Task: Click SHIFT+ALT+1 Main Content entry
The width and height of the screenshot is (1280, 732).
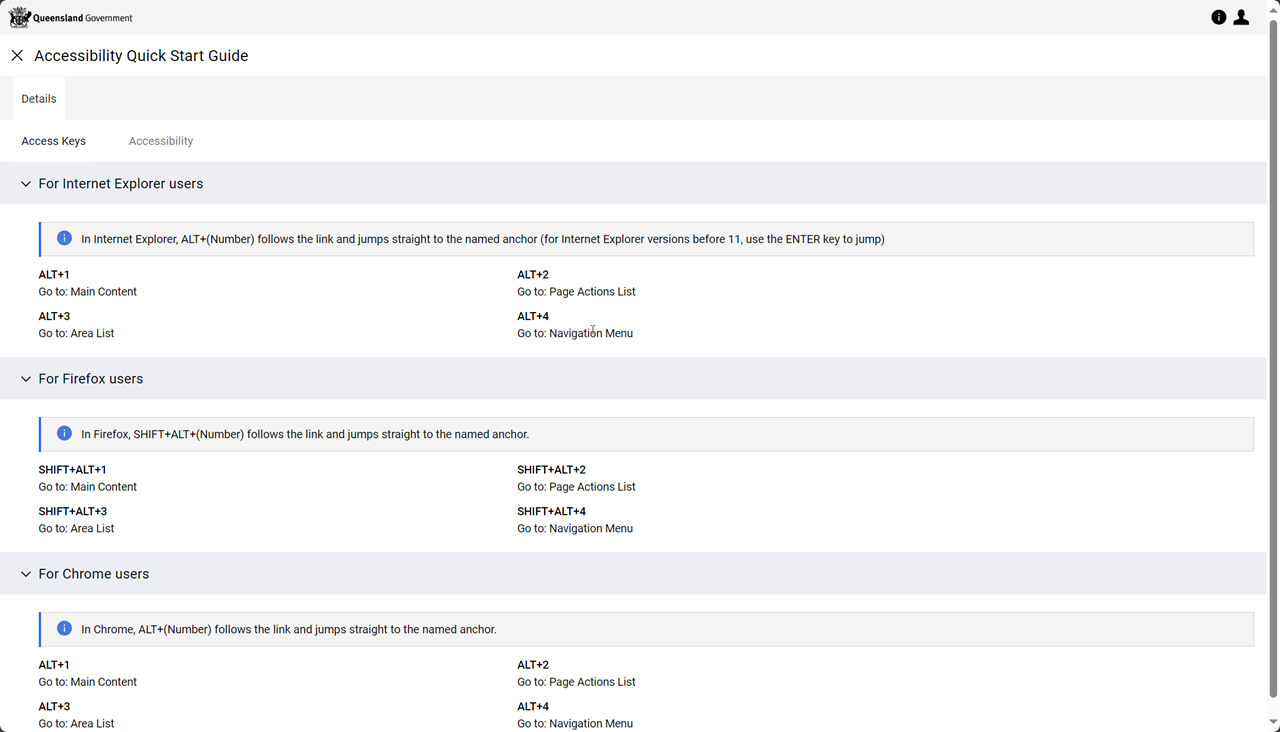Action: 88,478
